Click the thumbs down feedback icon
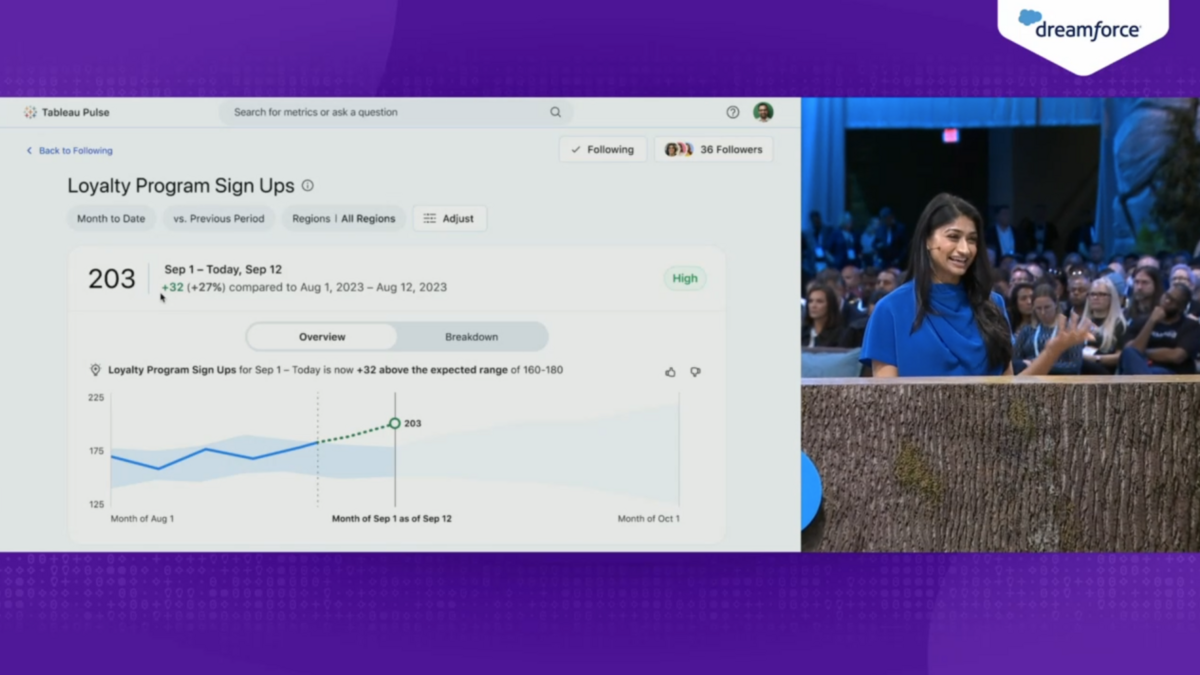The image size is (1200, 675). pyautogui.click(x=695, y=372)
